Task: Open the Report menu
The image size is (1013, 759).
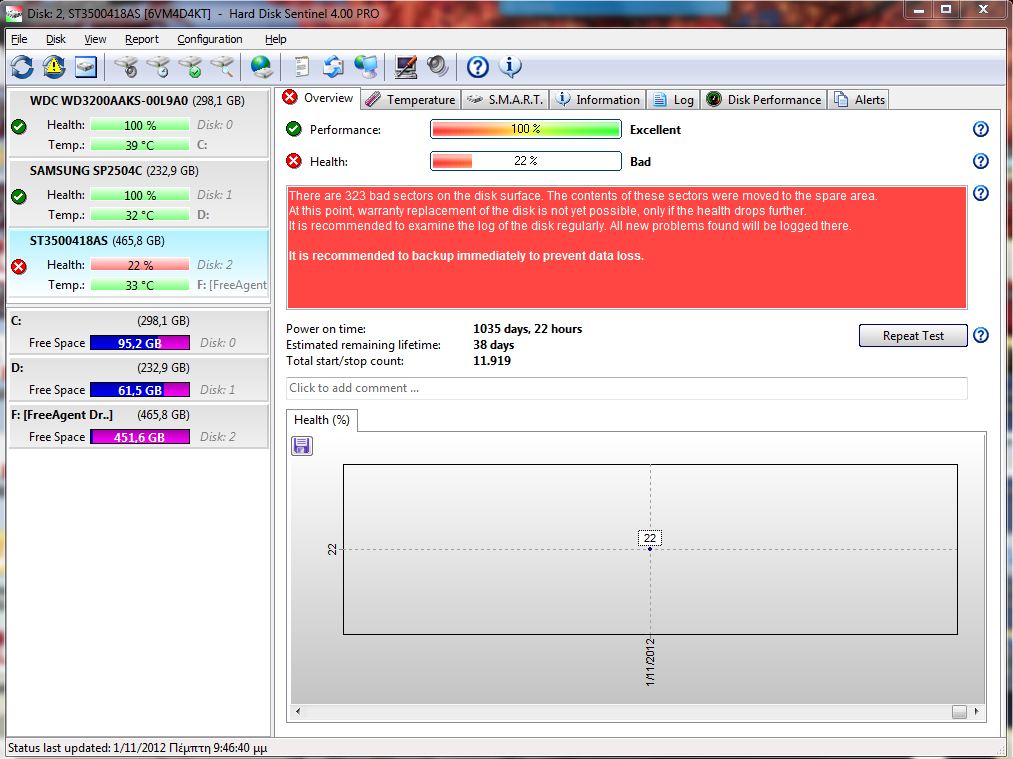Action: 141,39
